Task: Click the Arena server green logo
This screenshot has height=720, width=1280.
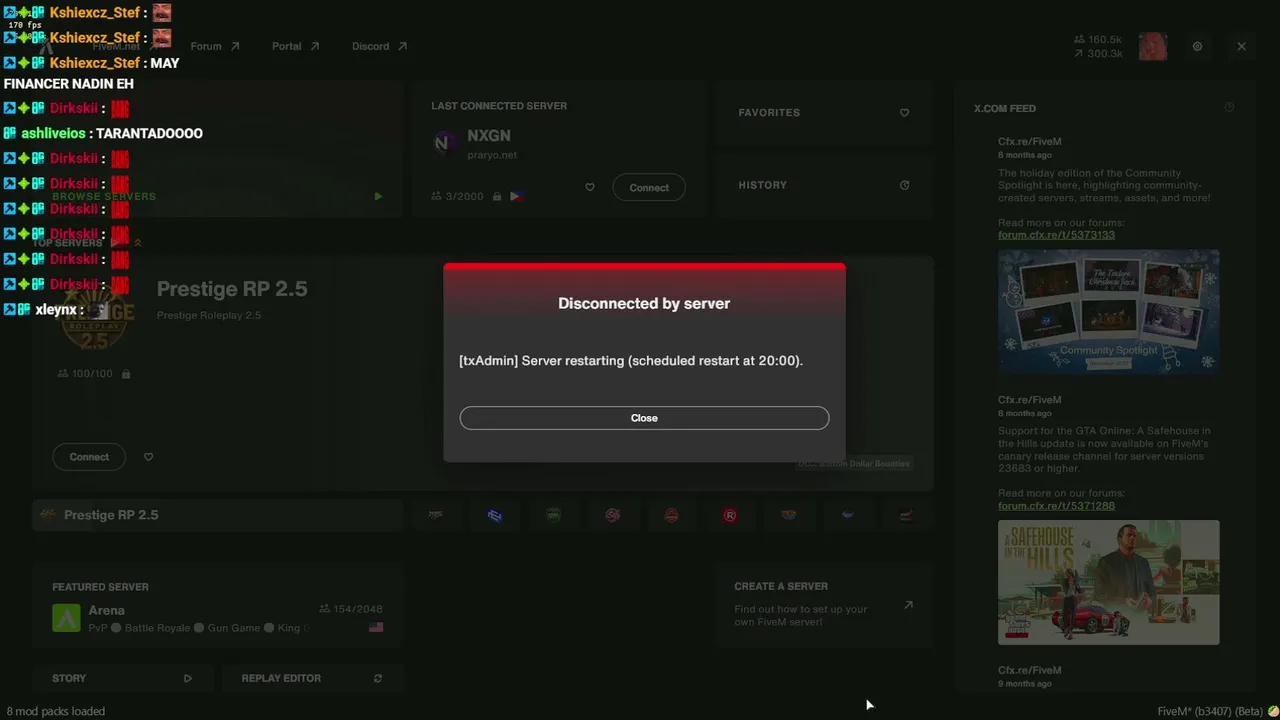Action: click(x=66, y=618)
